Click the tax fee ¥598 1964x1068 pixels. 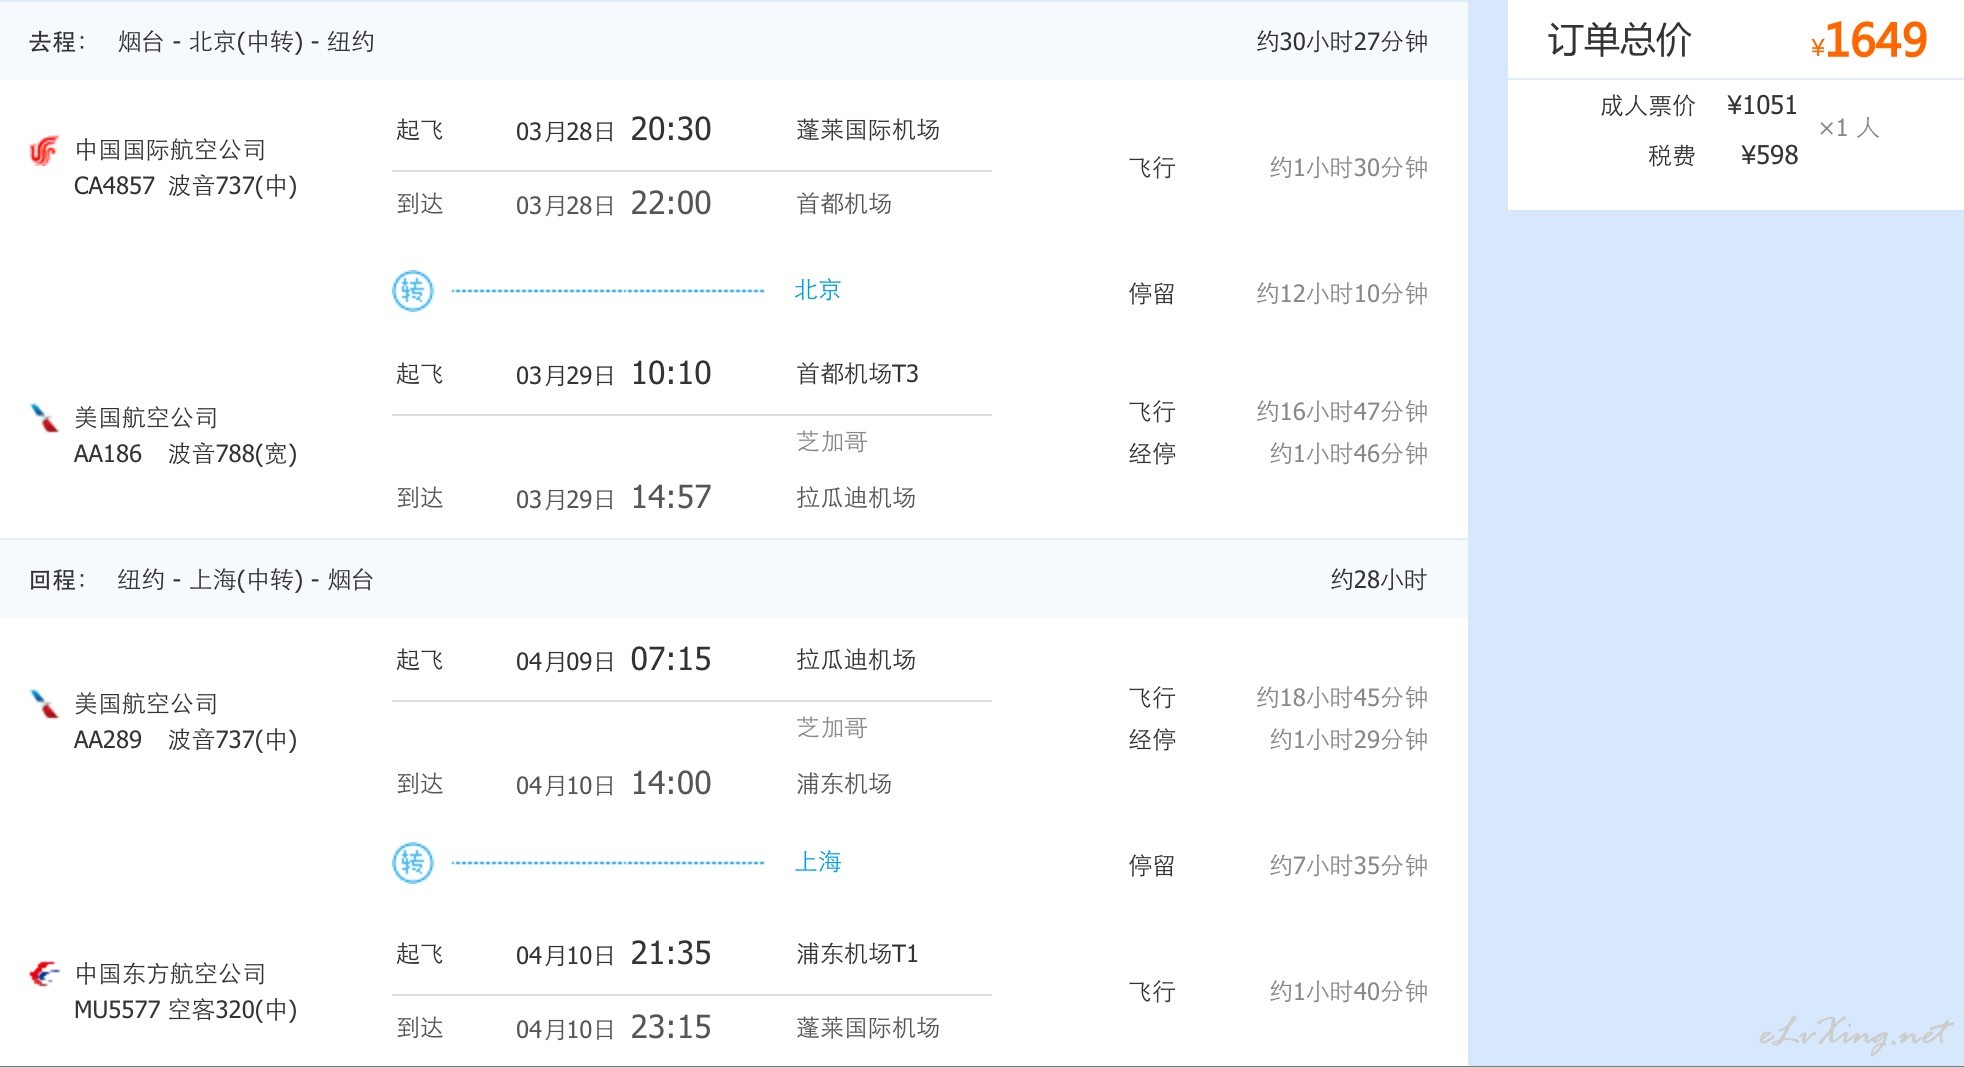1769,155
